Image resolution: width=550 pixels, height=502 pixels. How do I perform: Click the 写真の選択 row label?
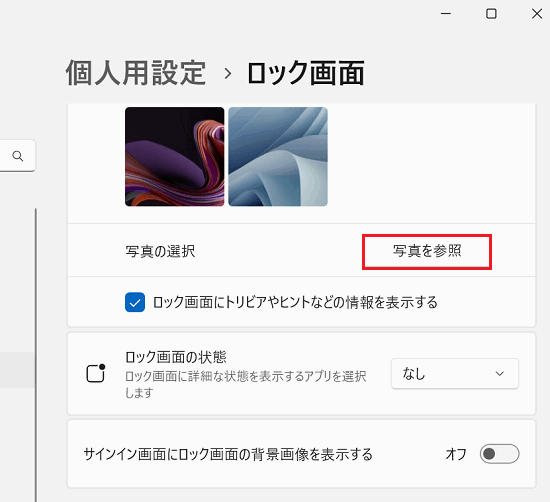[x=160, y=252]
